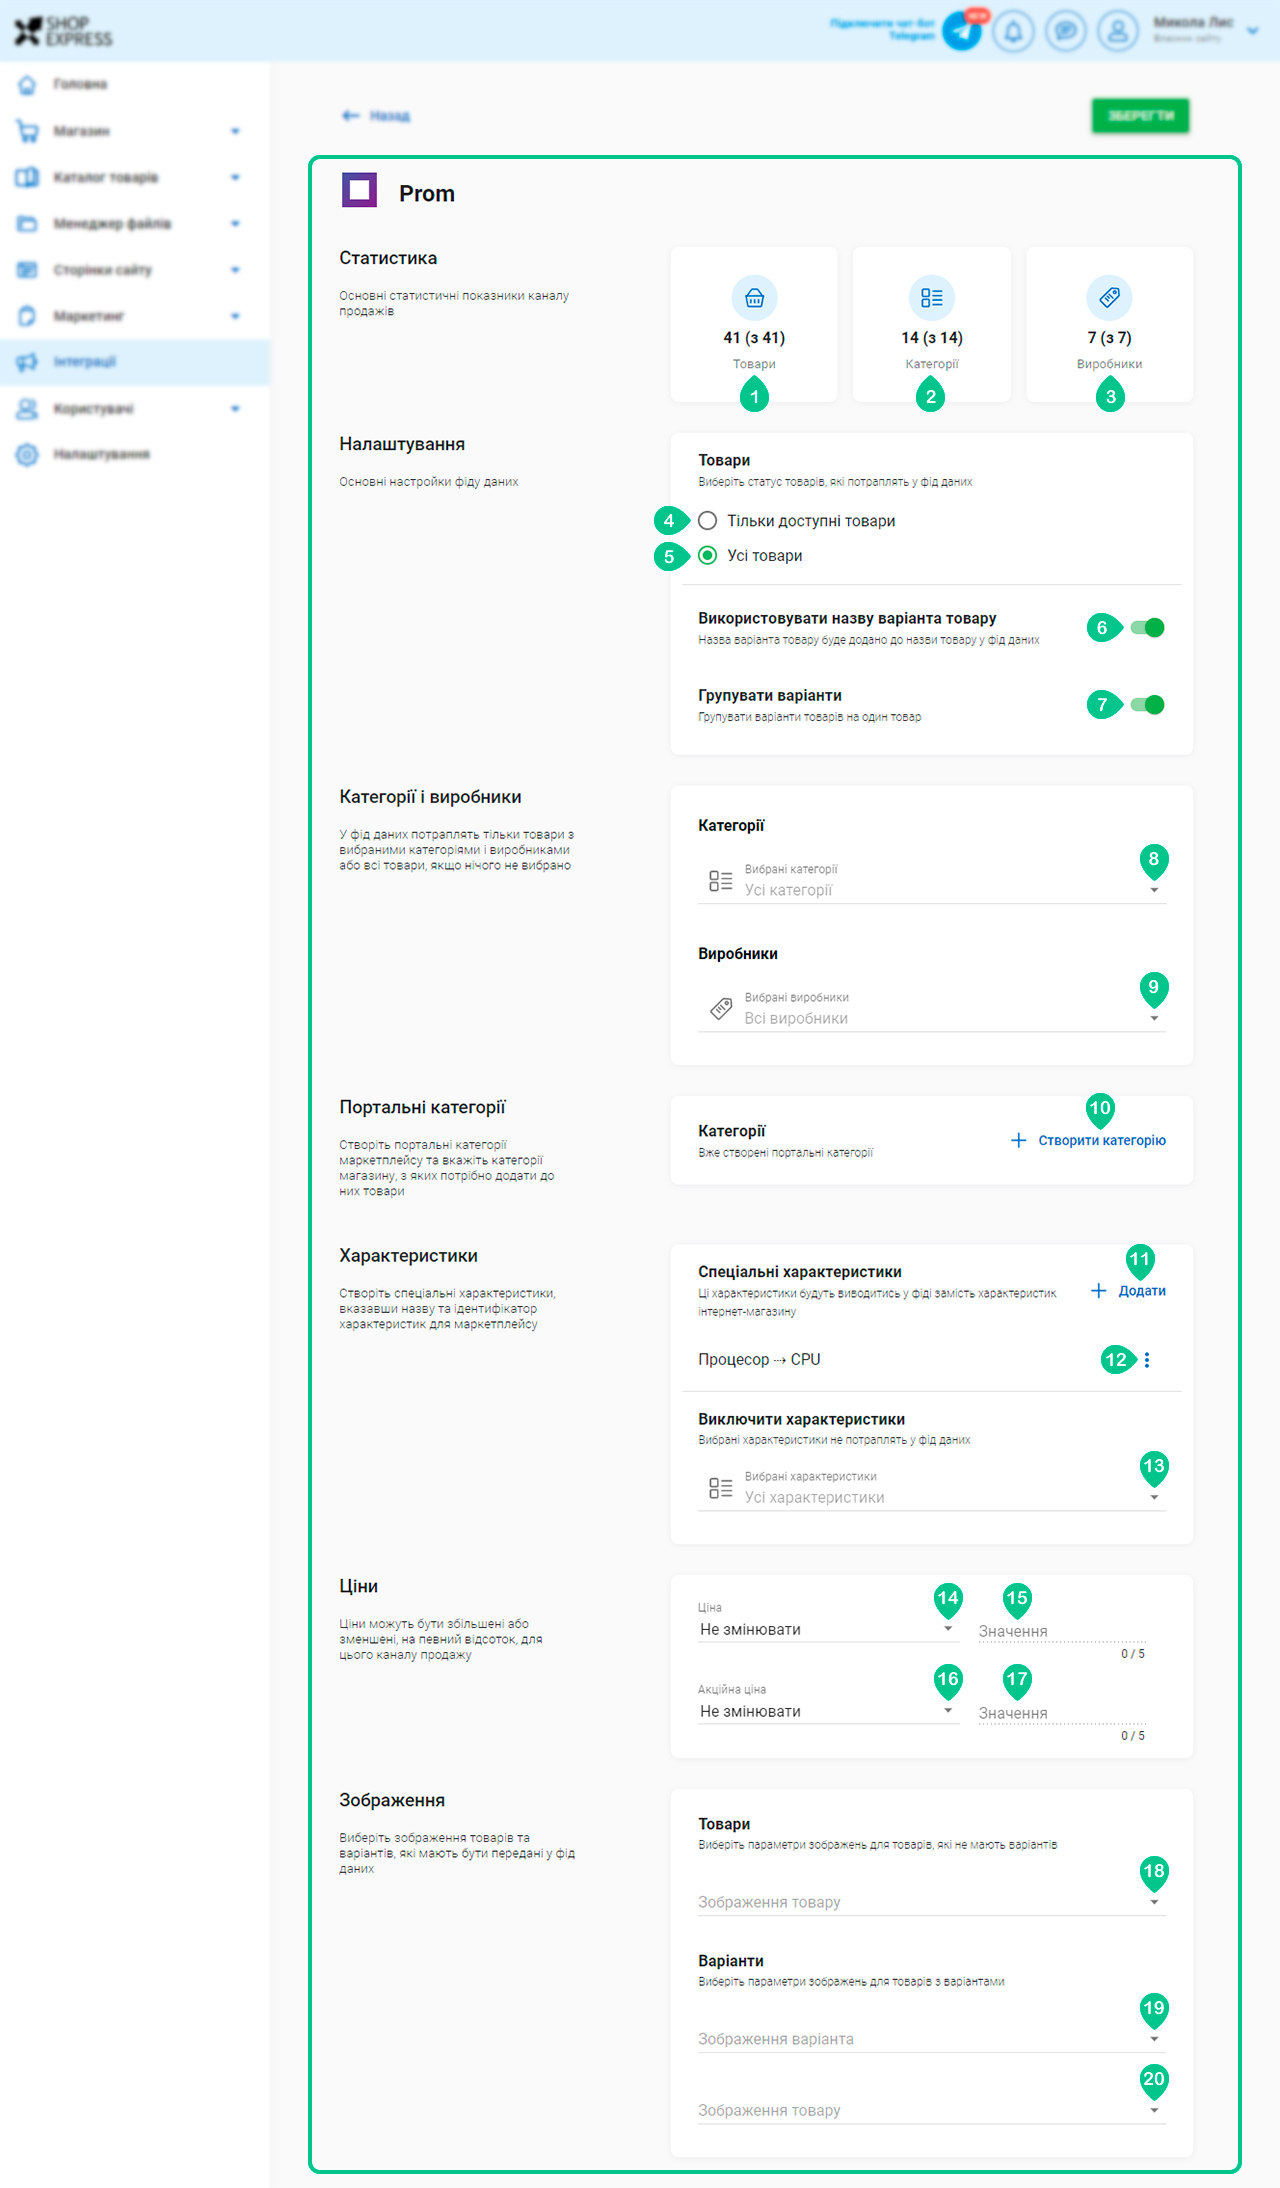The width and height of the screenshot is (1280, 2188).
Task: Open the messages chat bubble icon
Action: coord(1066,31)
